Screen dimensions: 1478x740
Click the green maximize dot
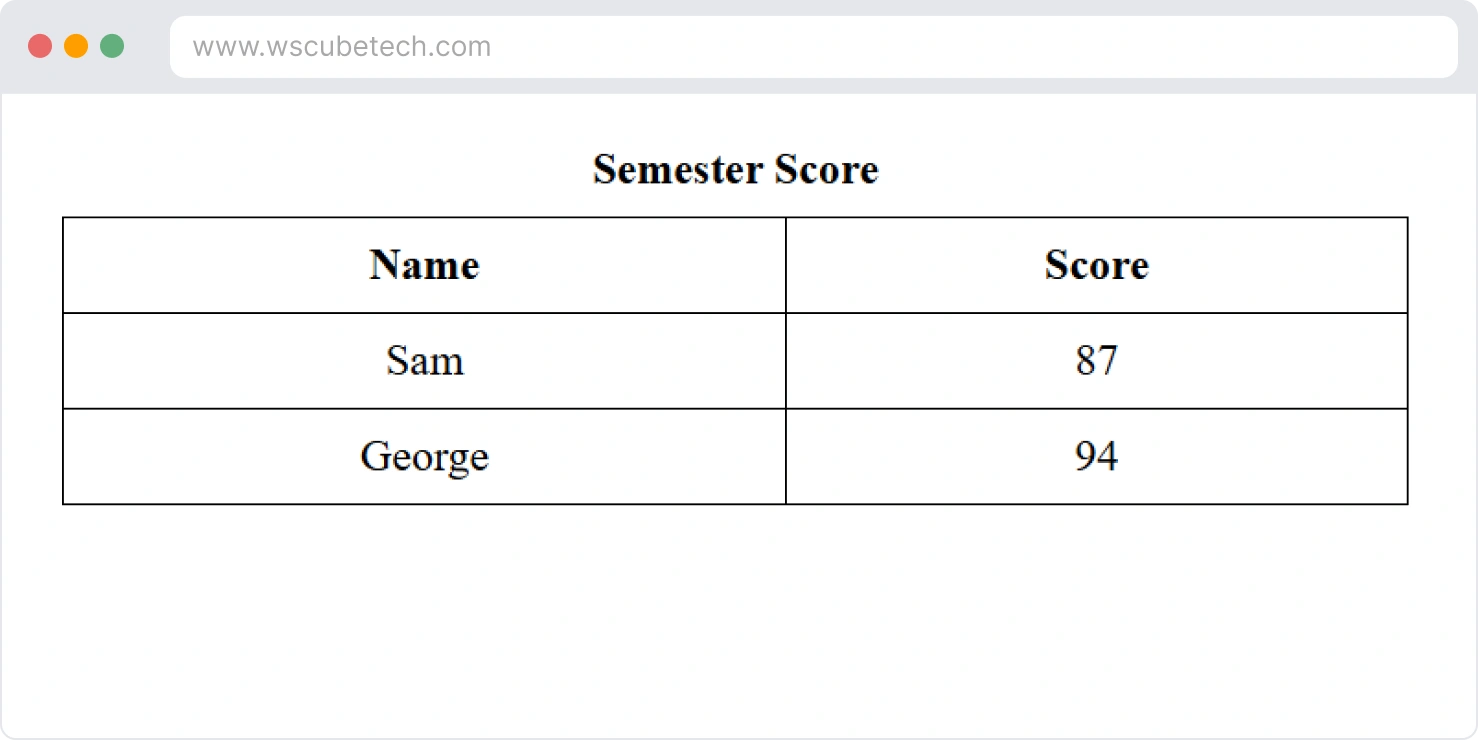click(x=112, y=46)
